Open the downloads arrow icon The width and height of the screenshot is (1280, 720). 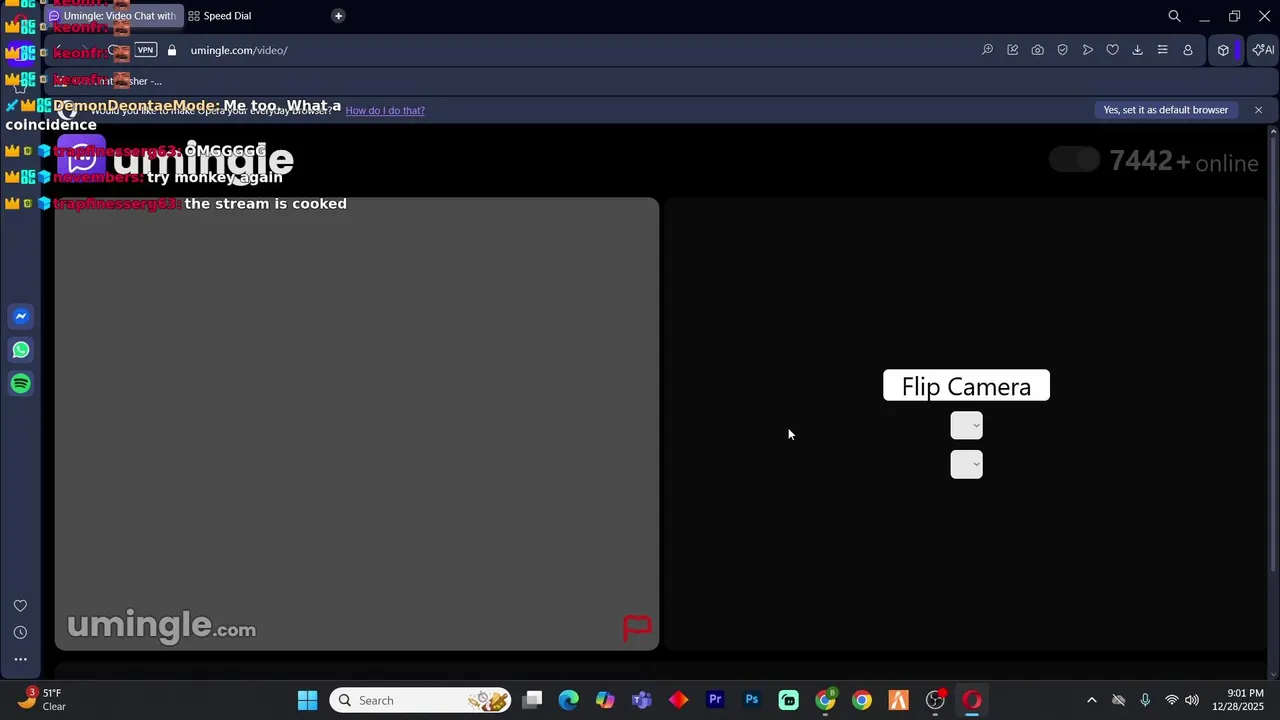(1137, 50)
